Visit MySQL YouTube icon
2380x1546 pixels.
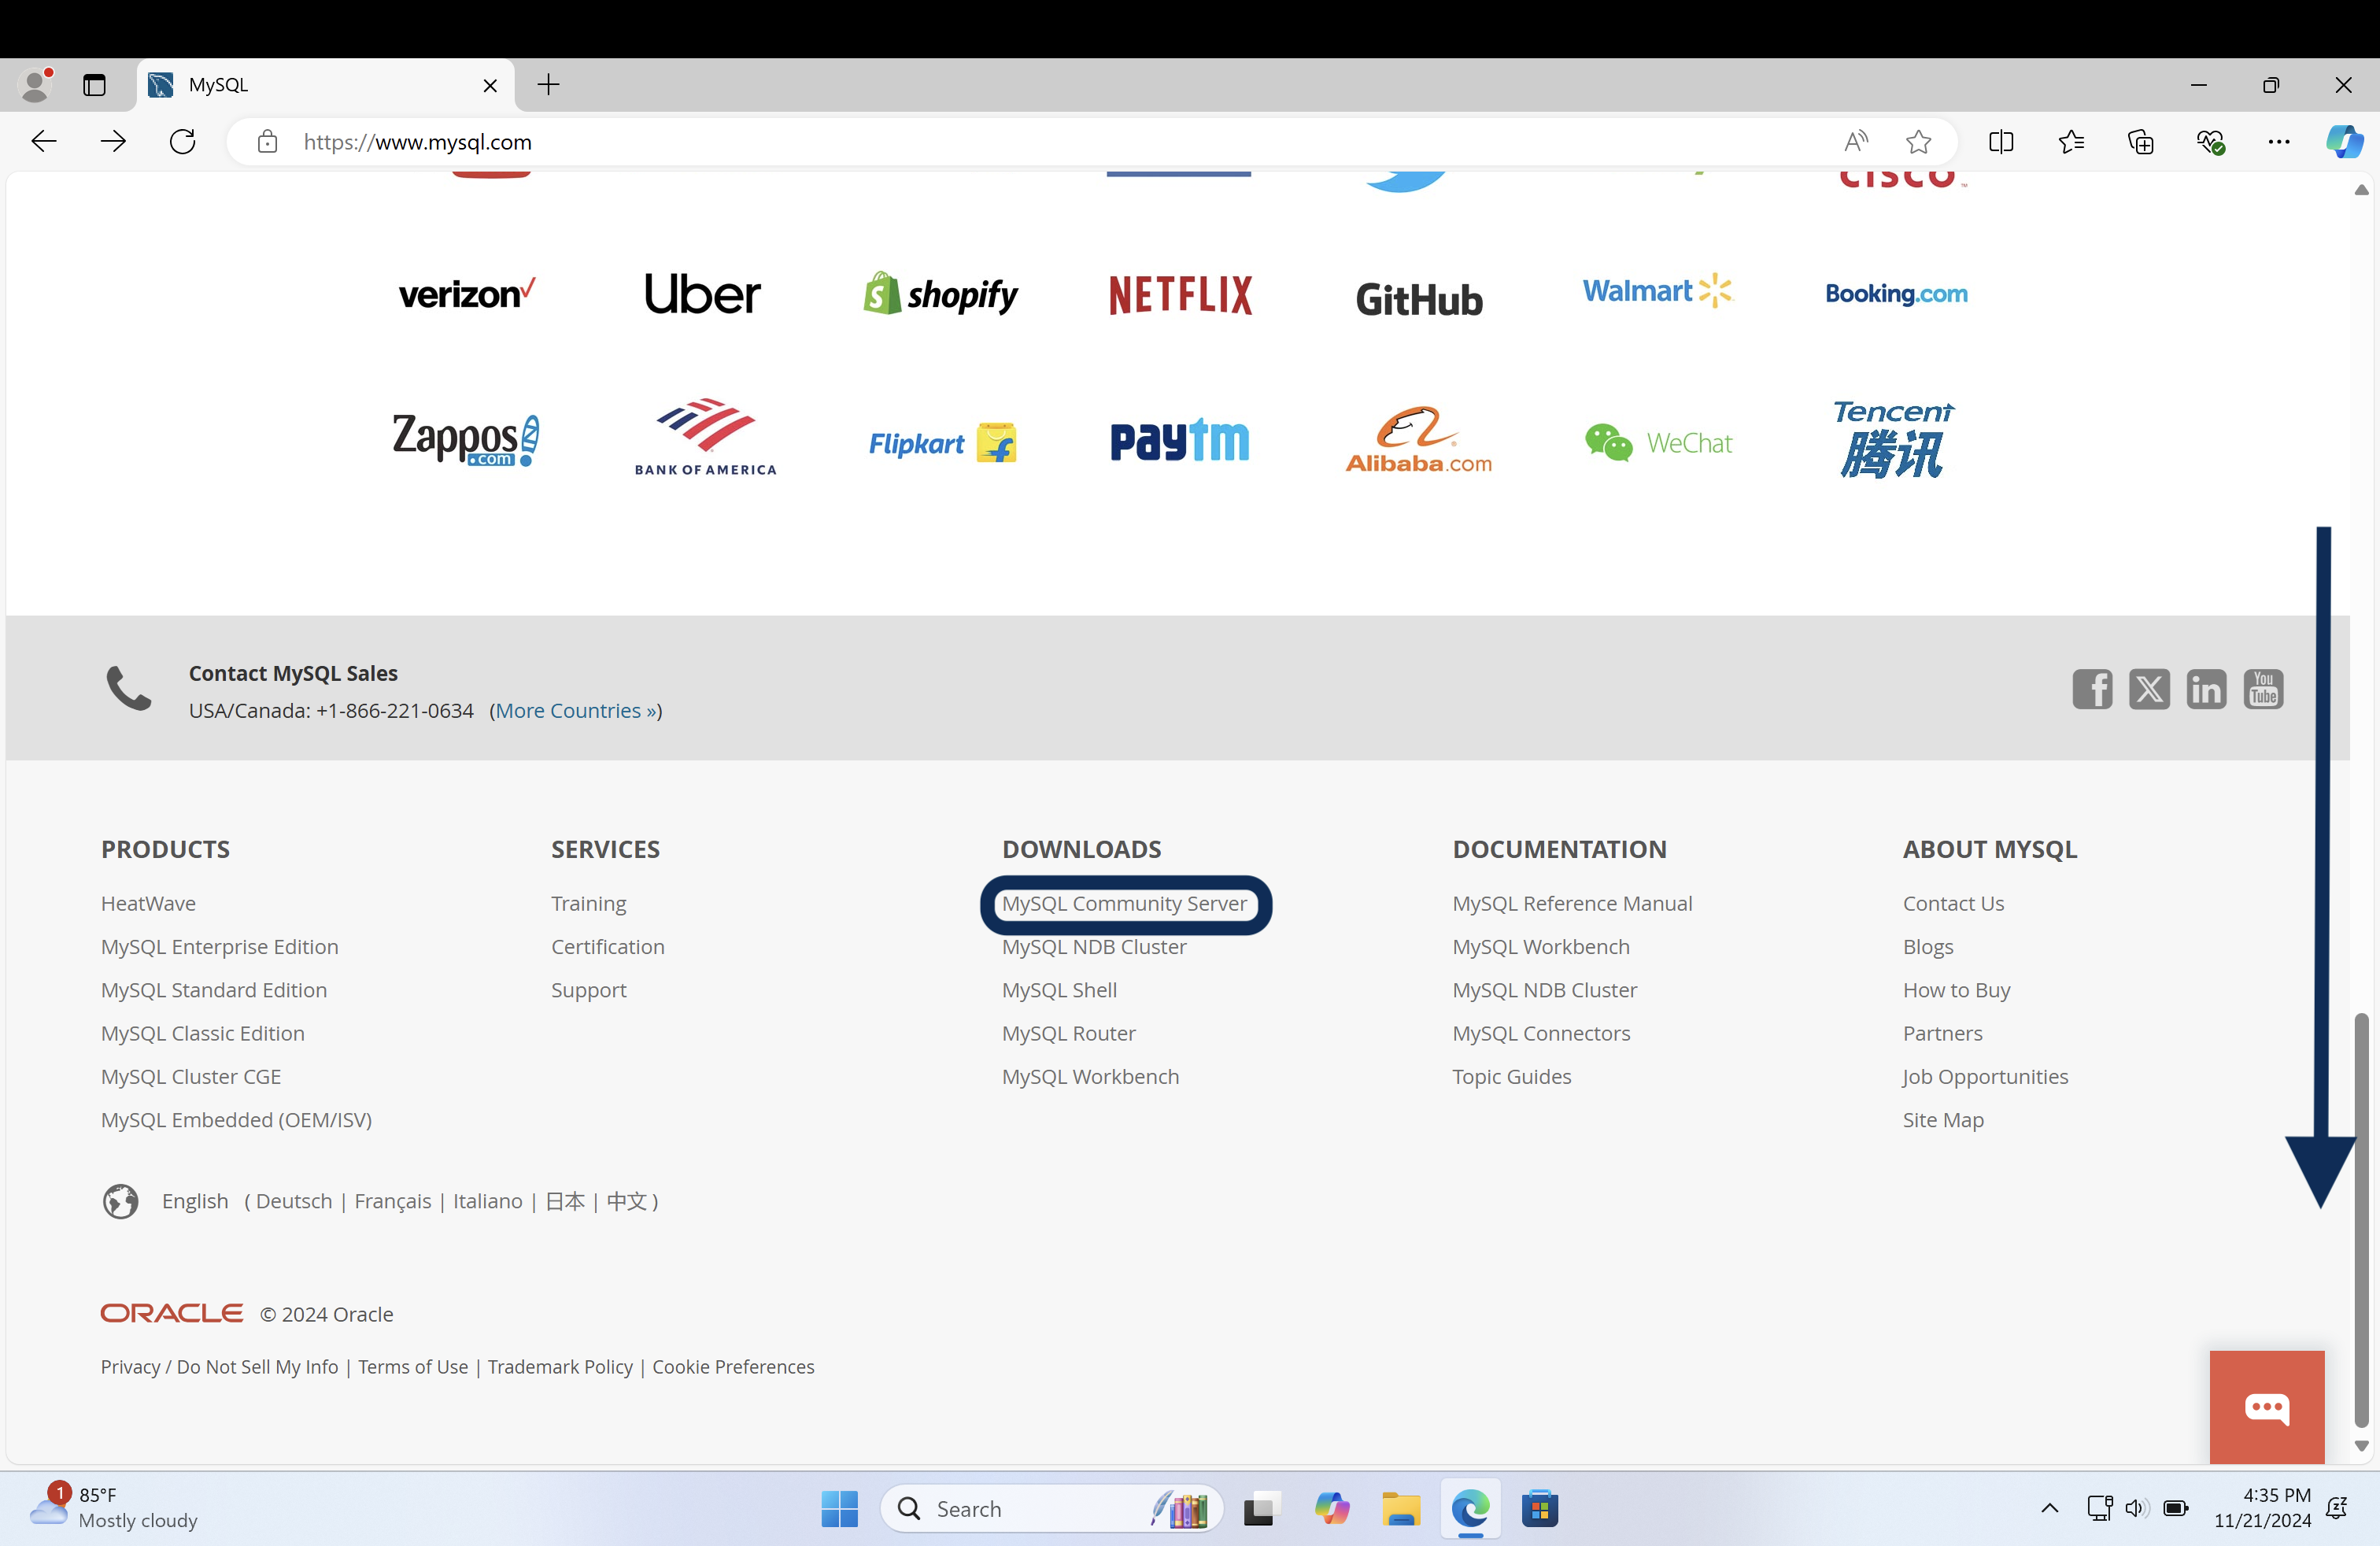point(2263,689)
